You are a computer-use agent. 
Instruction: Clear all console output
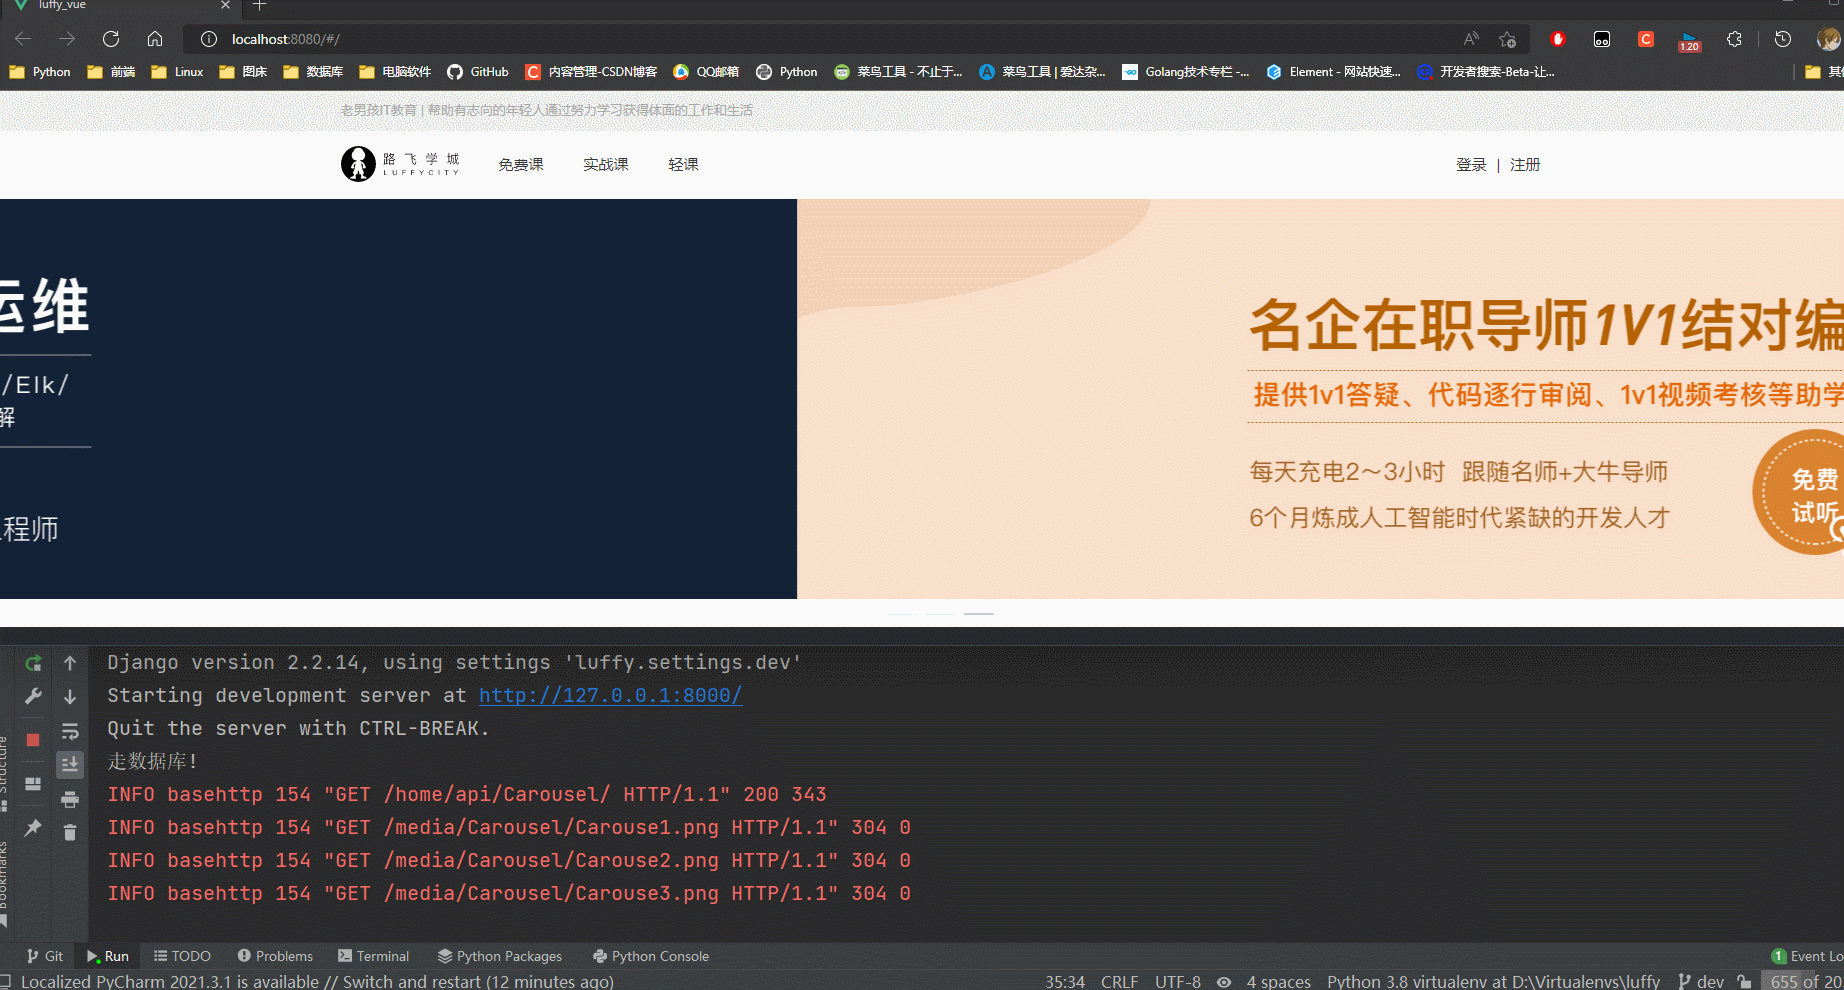click(x=70, y=832)
